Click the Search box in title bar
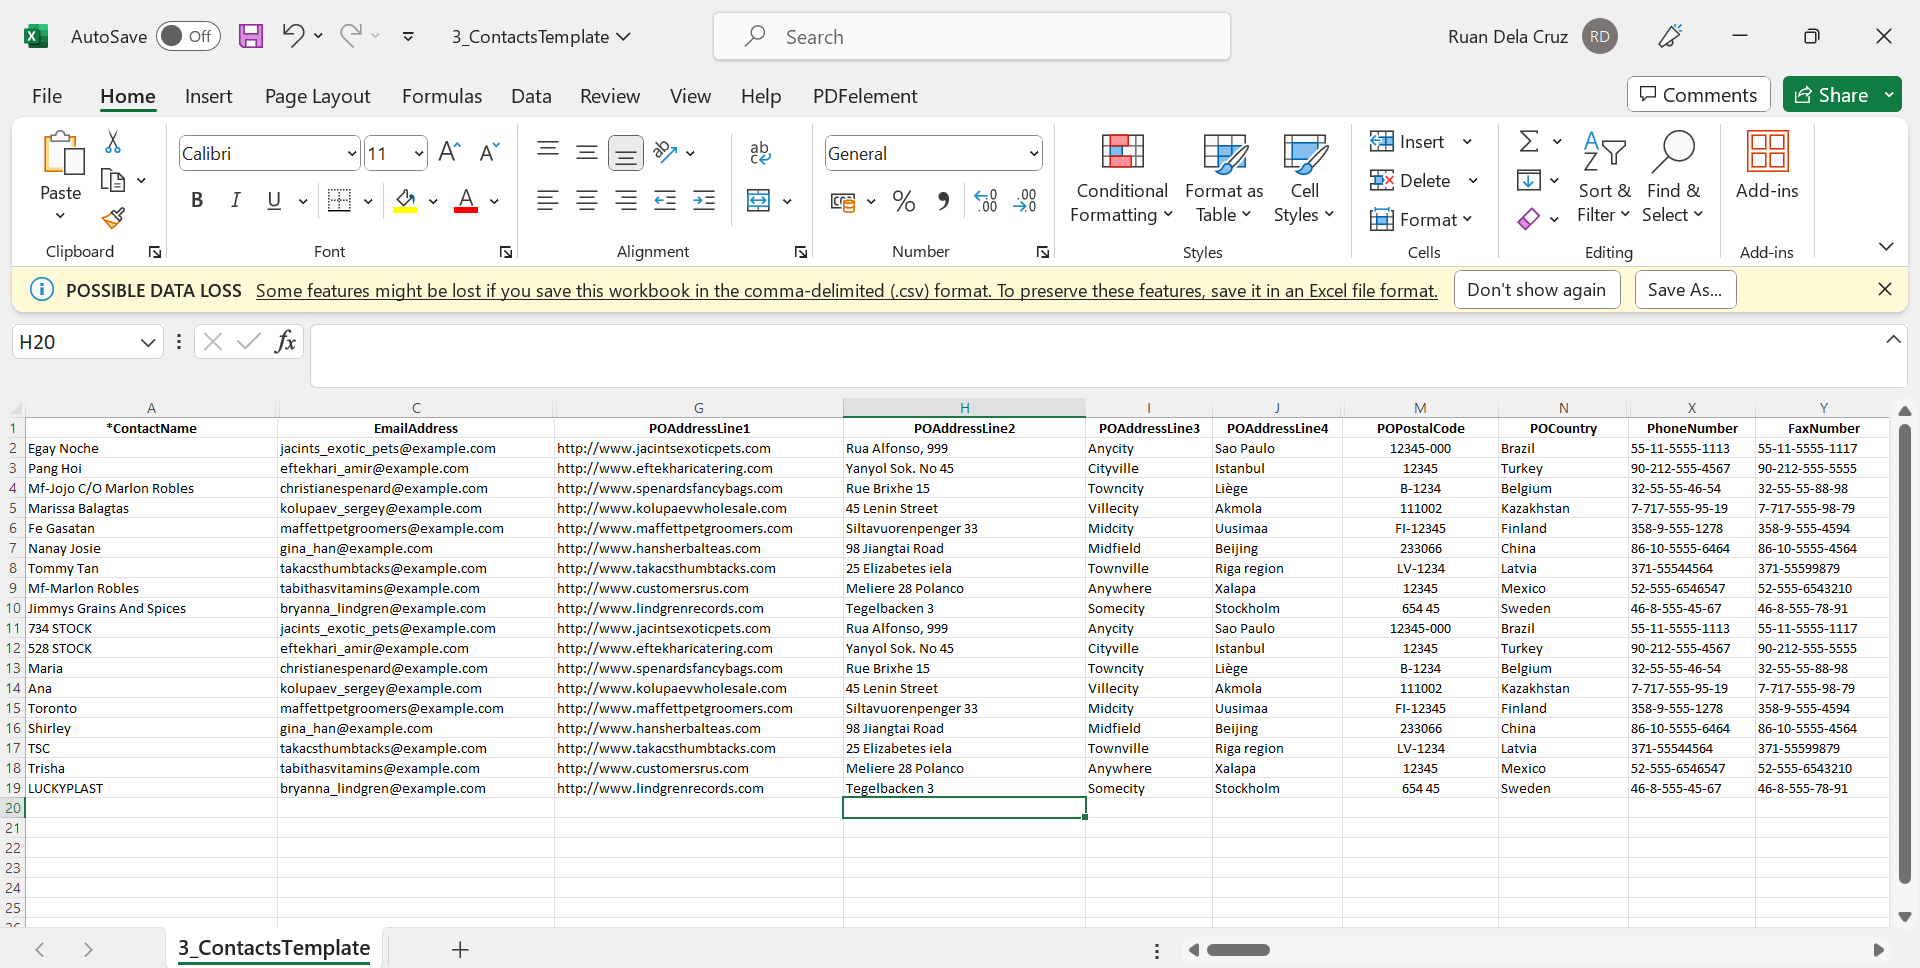 pyautogui.click(x=971, y=37)
